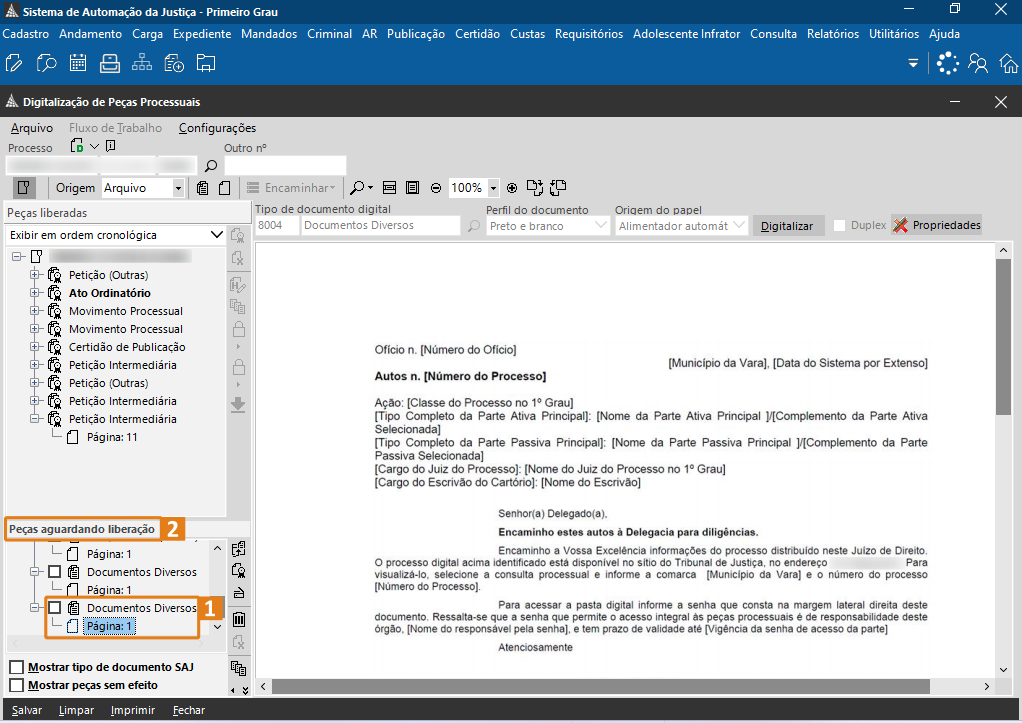Click the Fechar button
Screen dimensions: 1022x723
coord(189,710)
